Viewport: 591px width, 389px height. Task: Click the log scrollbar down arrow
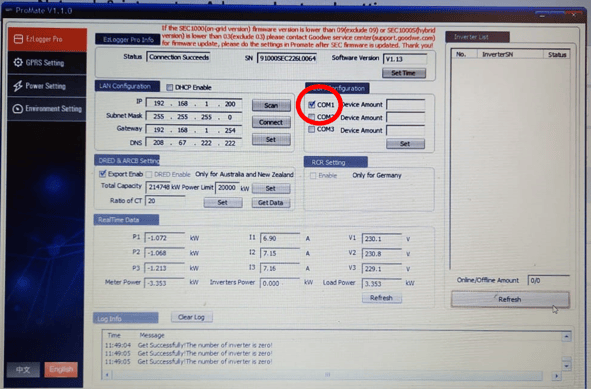[567, 366]
